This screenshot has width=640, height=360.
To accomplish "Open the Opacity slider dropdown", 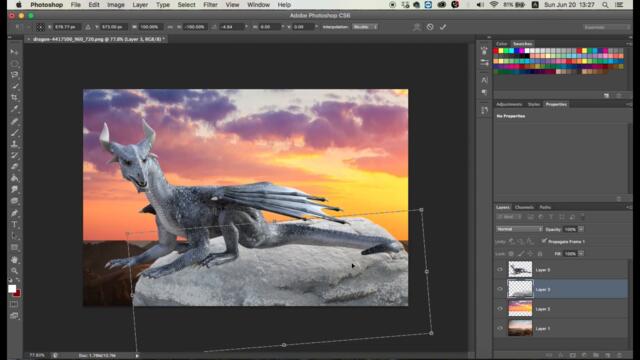I will (x=581, y=229).
